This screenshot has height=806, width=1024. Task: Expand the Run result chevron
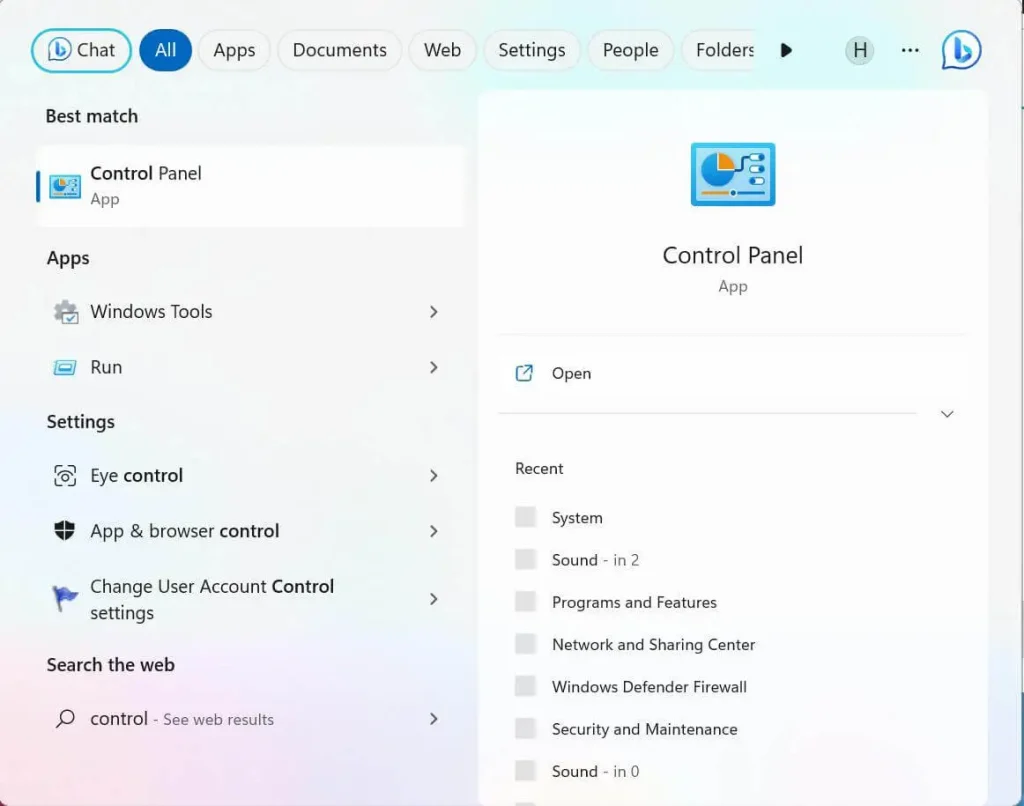[x=434, y=367]
